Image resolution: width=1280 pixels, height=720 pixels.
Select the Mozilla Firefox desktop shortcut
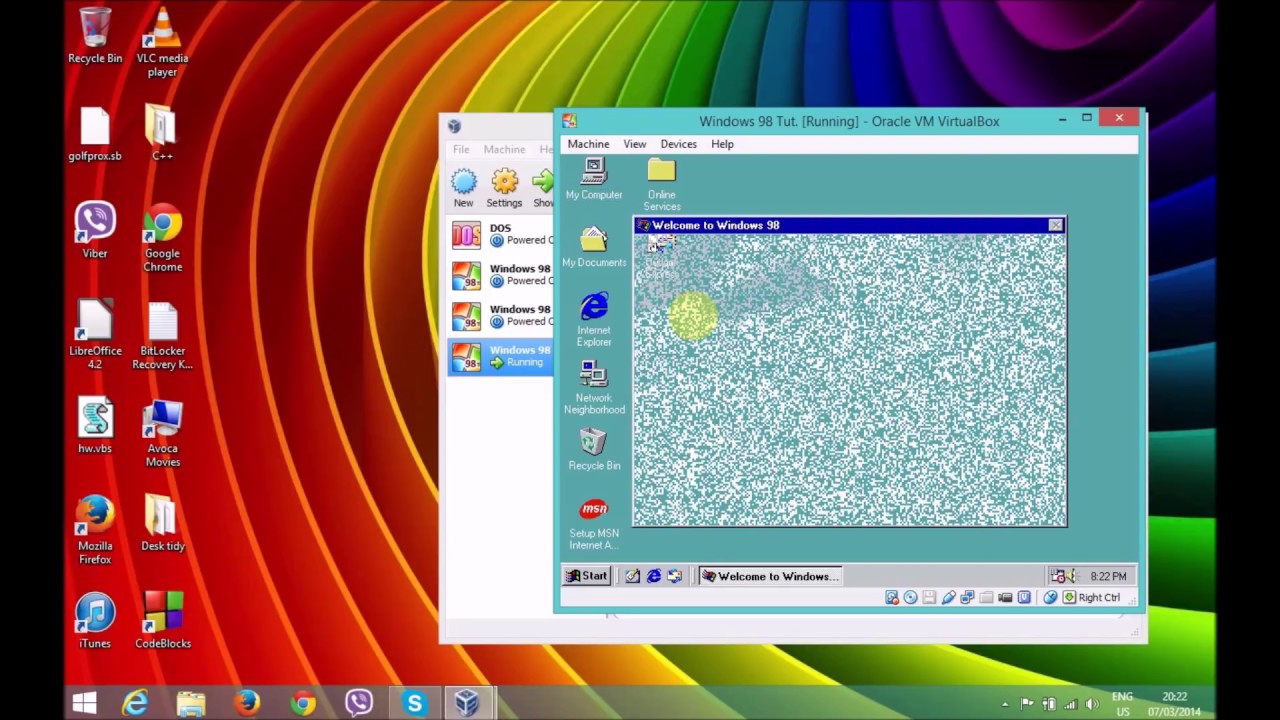point(95,530)
